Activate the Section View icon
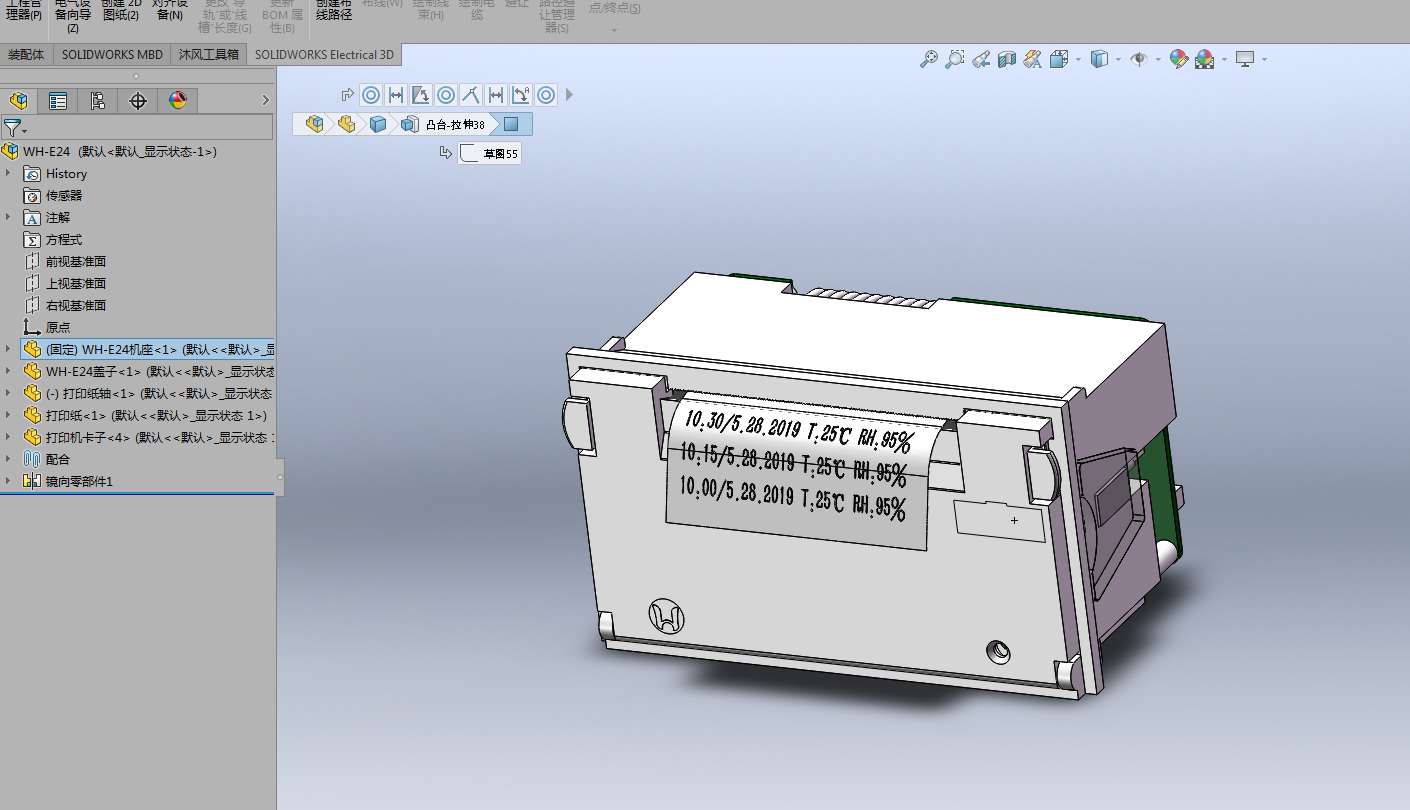The width and height of the screenshot is (1410, 810). [1007, 59]
